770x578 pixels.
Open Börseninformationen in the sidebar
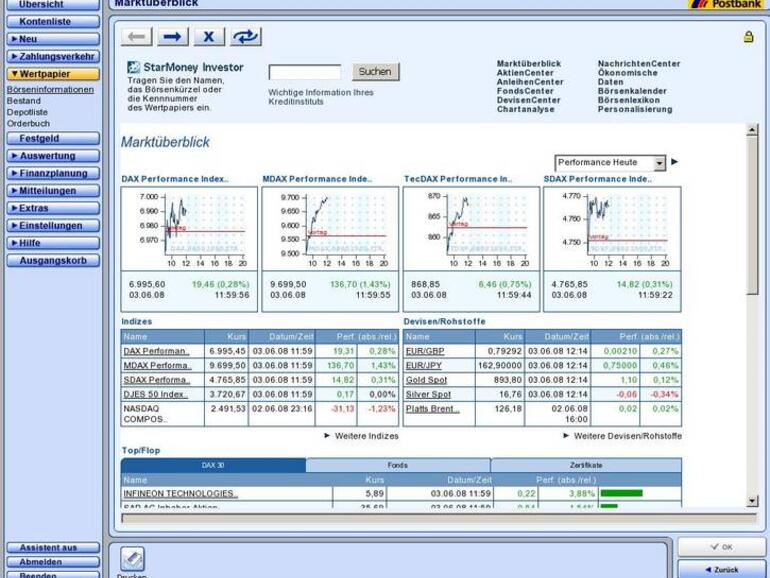(x=50, y=89)
